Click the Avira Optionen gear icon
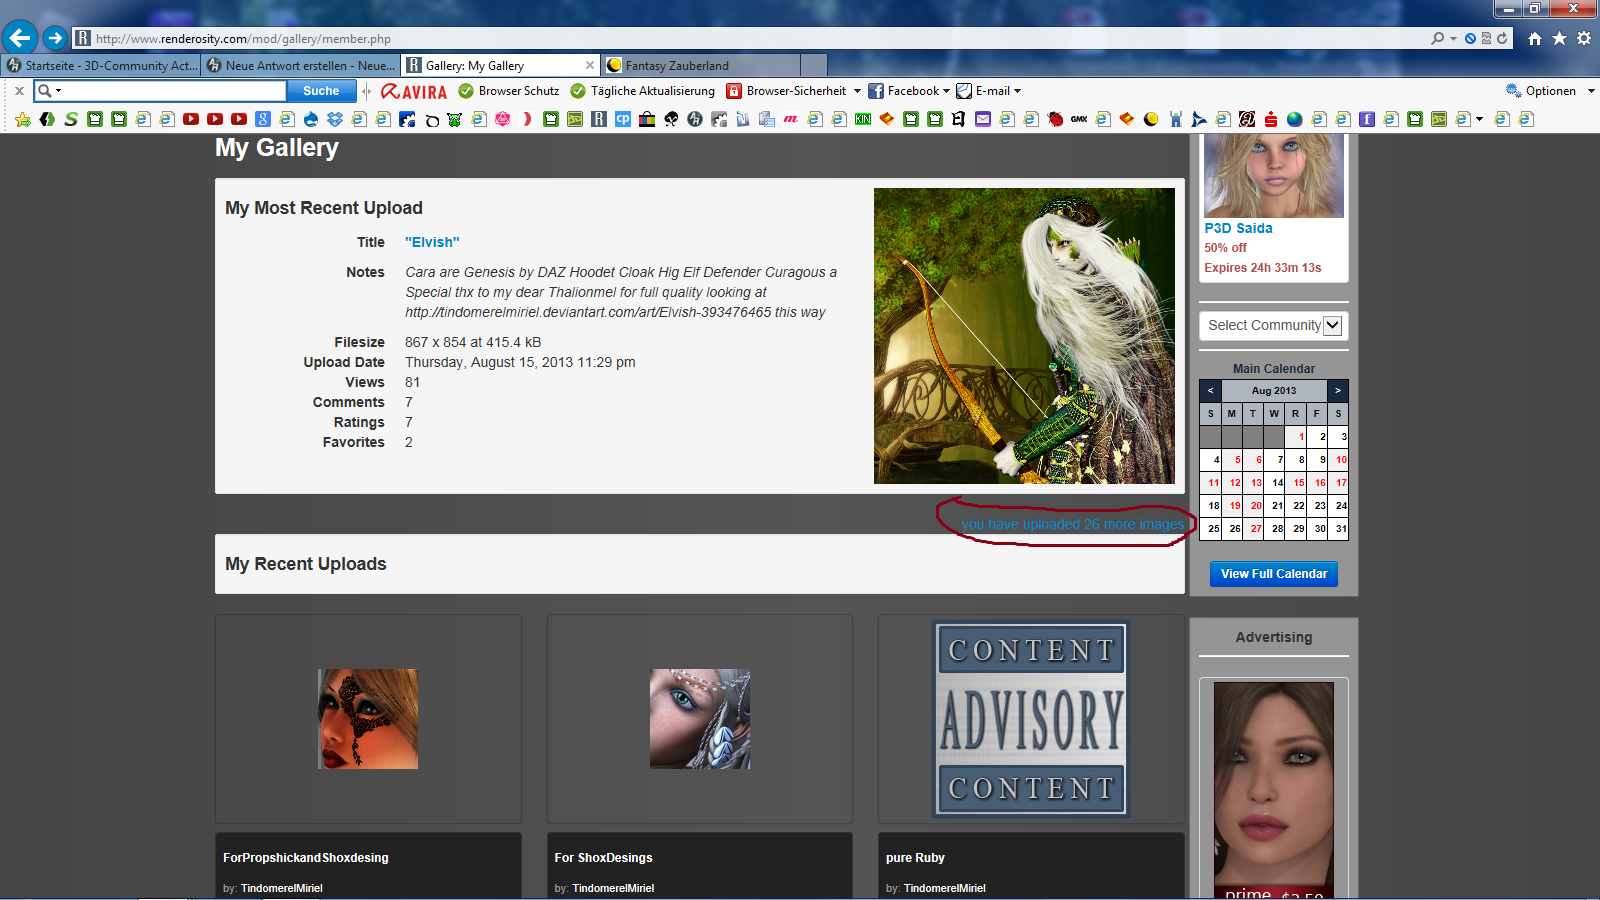 click(1513, 91)
